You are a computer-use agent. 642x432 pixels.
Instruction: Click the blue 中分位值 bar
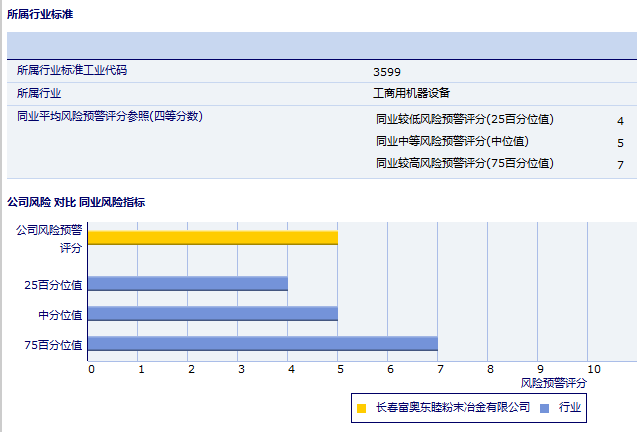212,314
